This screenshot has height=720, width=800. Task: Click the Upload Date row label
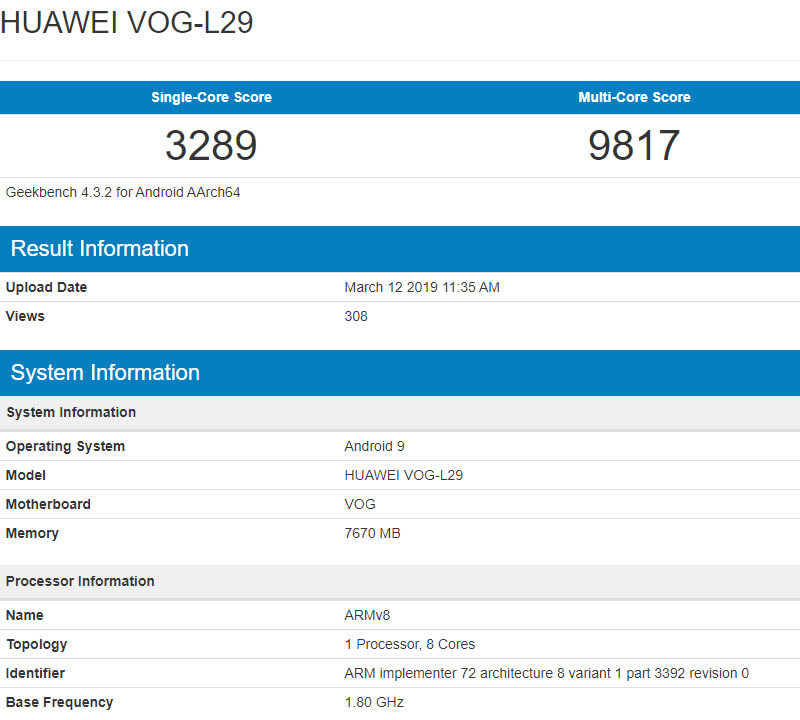click(46, 287)
